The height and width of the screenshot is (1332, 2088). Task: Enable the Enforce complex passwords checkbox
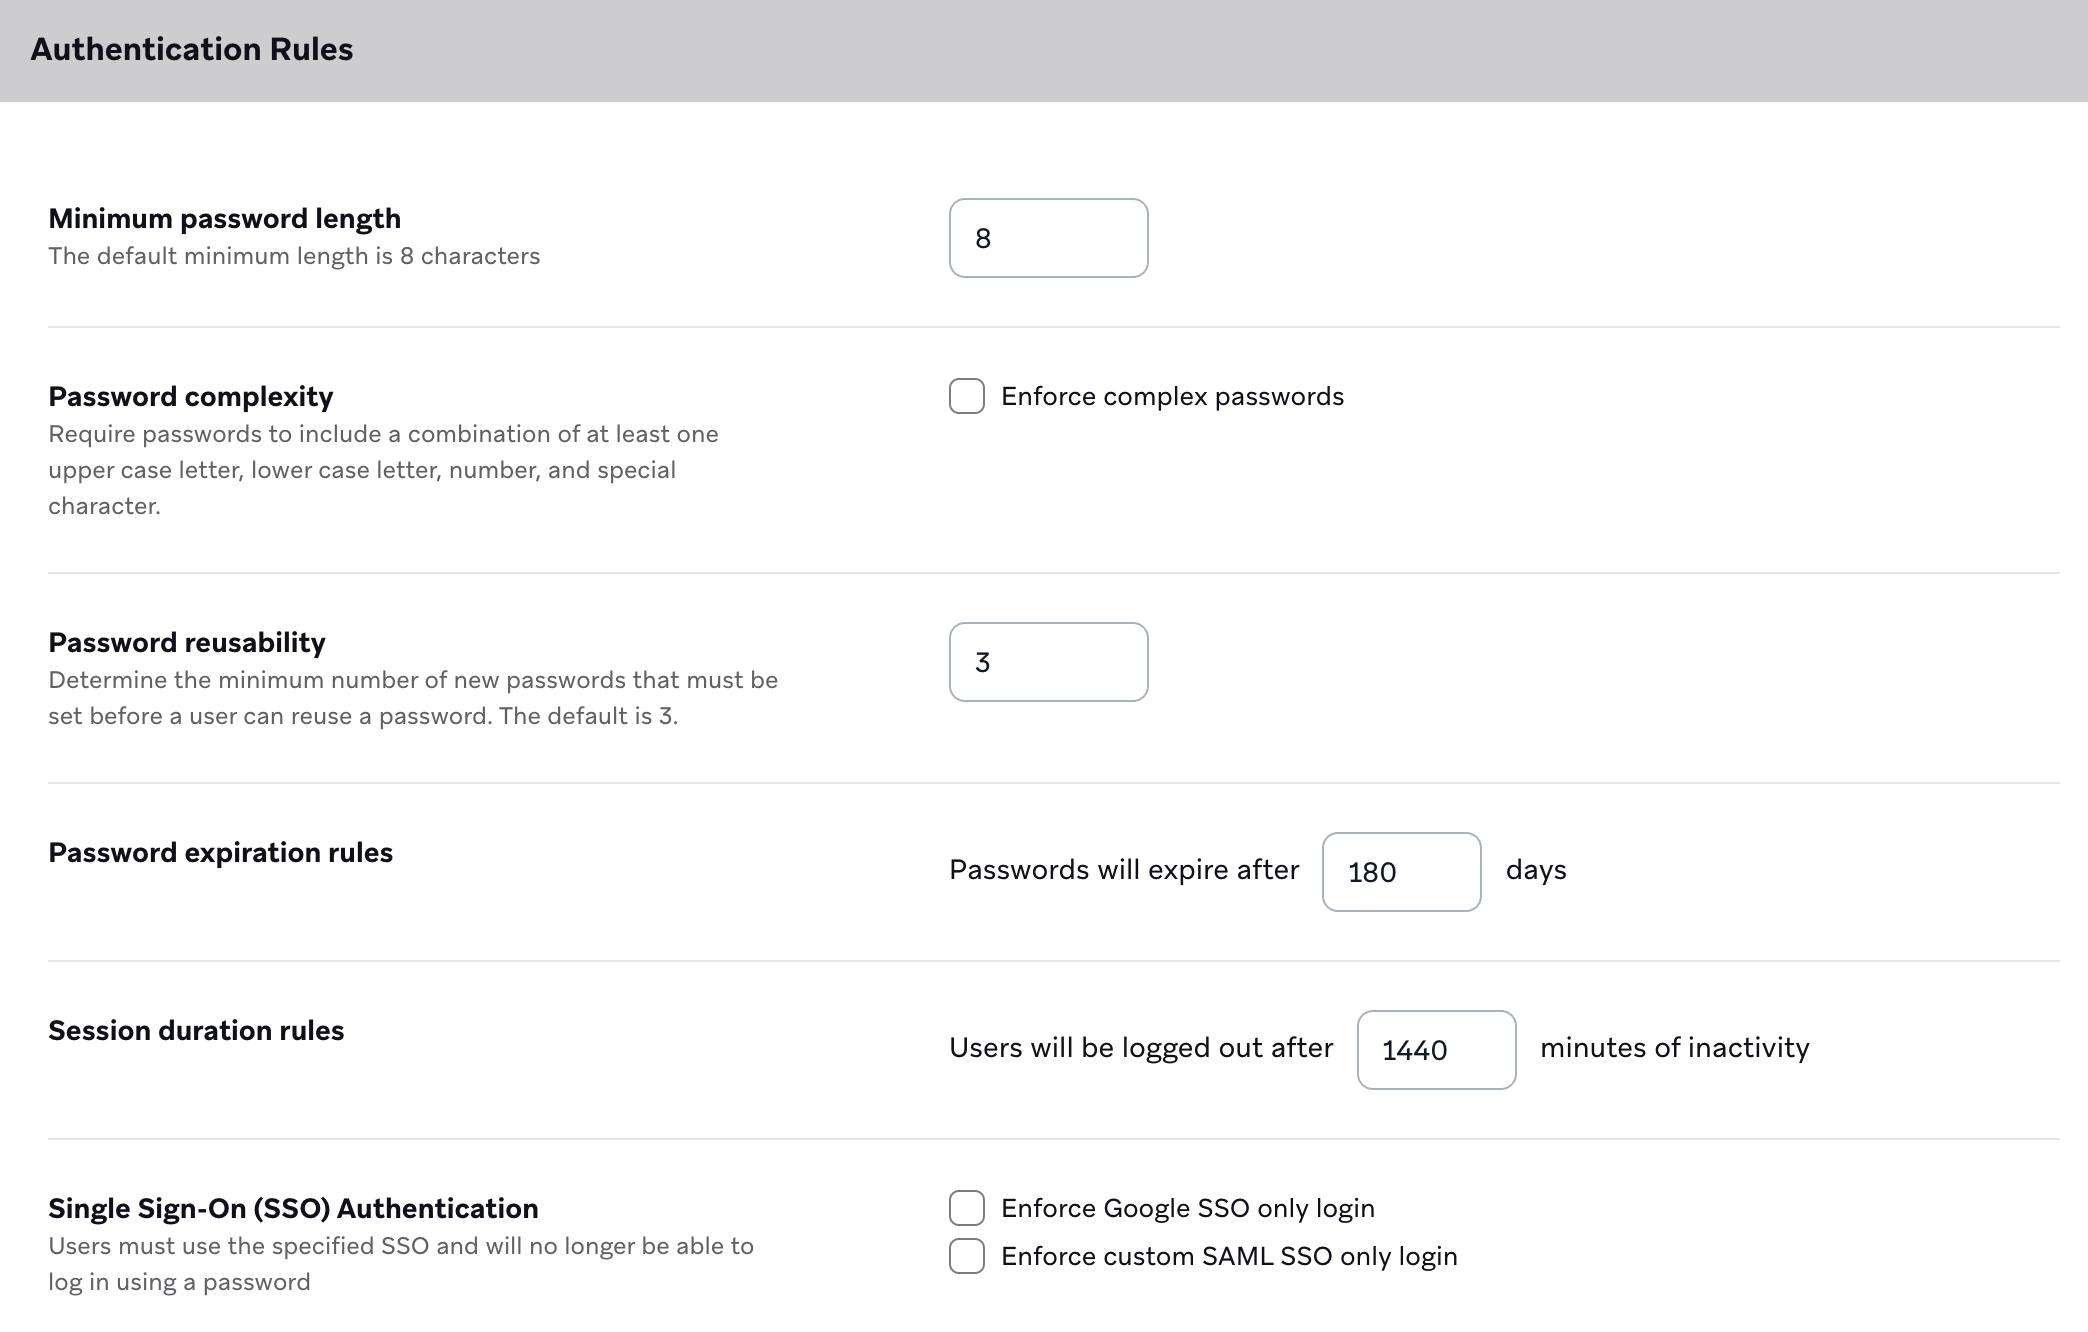[x=967, y=396]
